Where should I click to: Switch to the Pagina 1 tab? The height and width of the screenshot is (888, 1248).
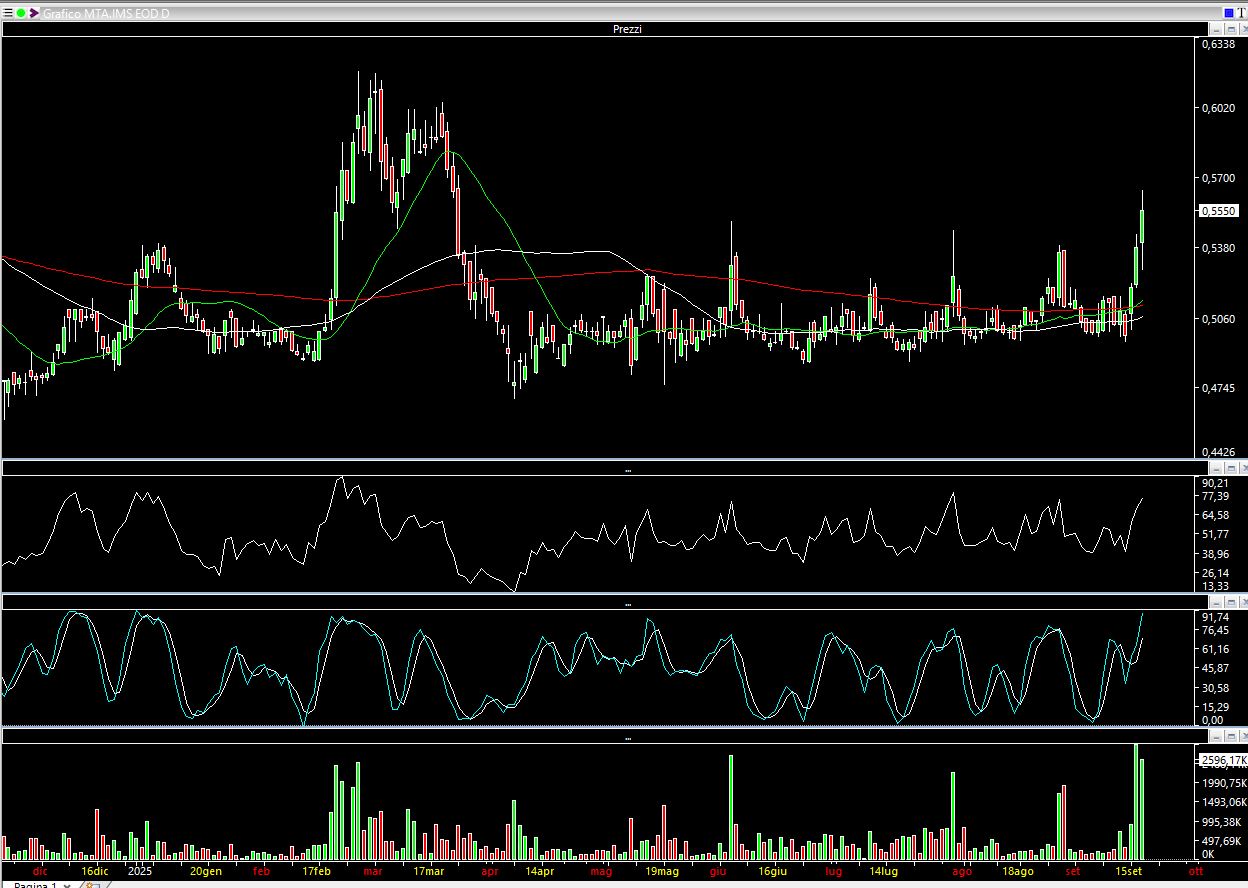tap(34, 885)
